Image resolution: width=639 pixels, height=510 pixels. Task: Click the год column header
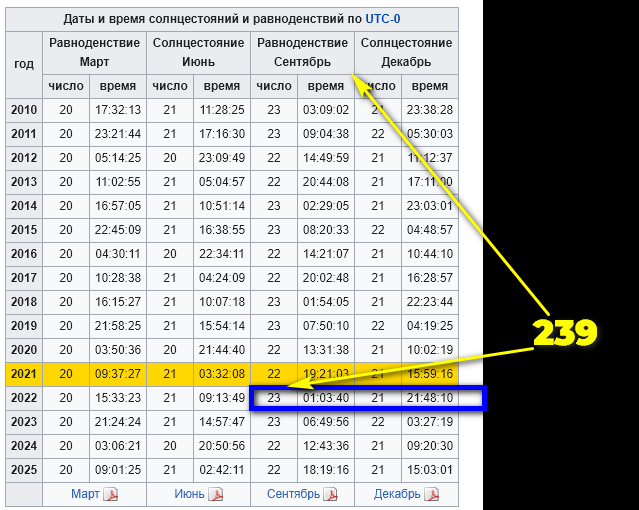coord(24,64)
